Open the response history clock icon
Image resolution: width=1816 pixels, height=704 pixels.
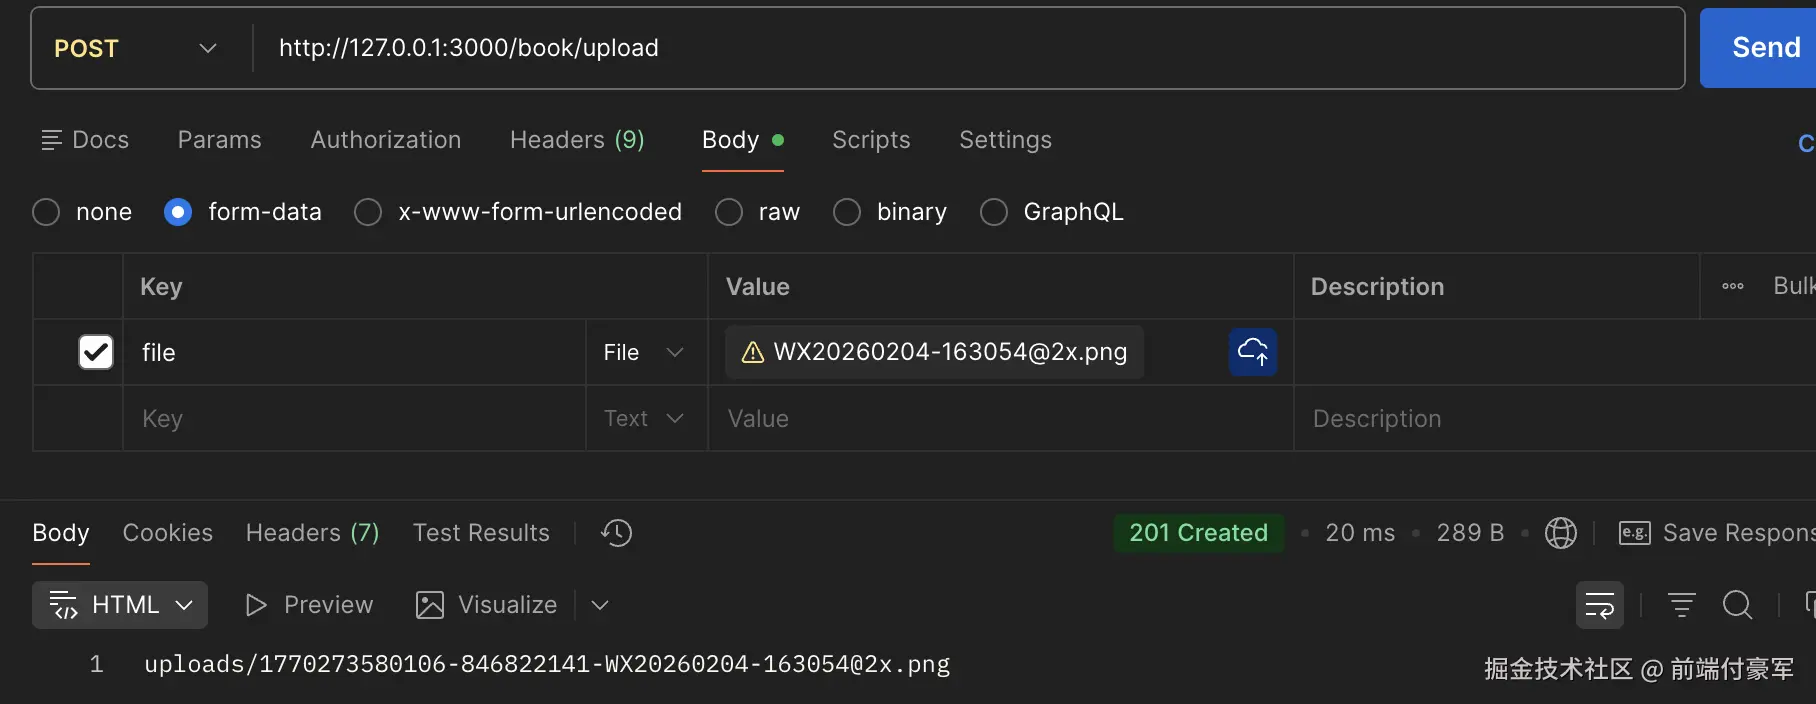tap(616, 533)
